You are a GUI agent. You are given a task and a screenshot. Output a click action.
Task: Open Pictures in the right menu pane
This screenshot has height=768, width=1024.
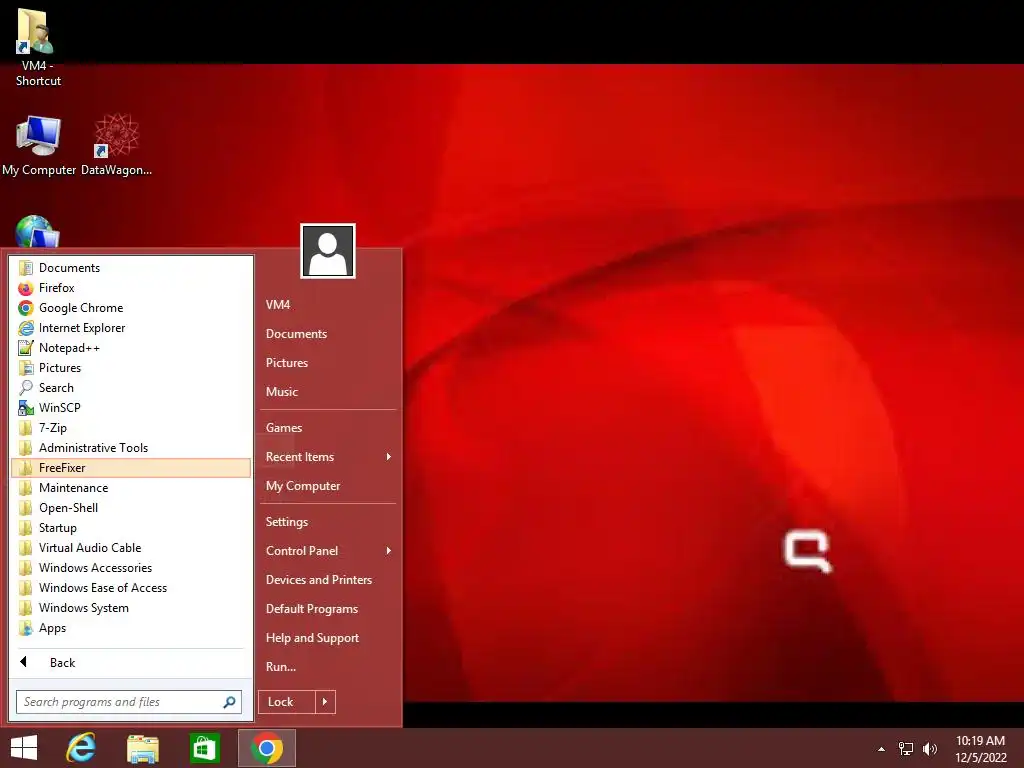click(x=328, y=362)
